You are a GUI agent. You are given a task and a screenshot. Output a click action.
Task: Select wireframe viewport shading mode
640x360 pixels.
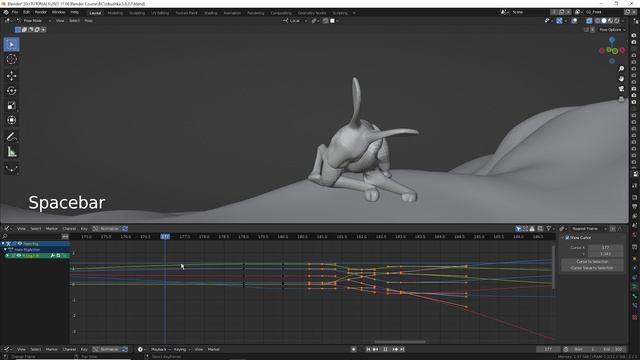point(598,21)
